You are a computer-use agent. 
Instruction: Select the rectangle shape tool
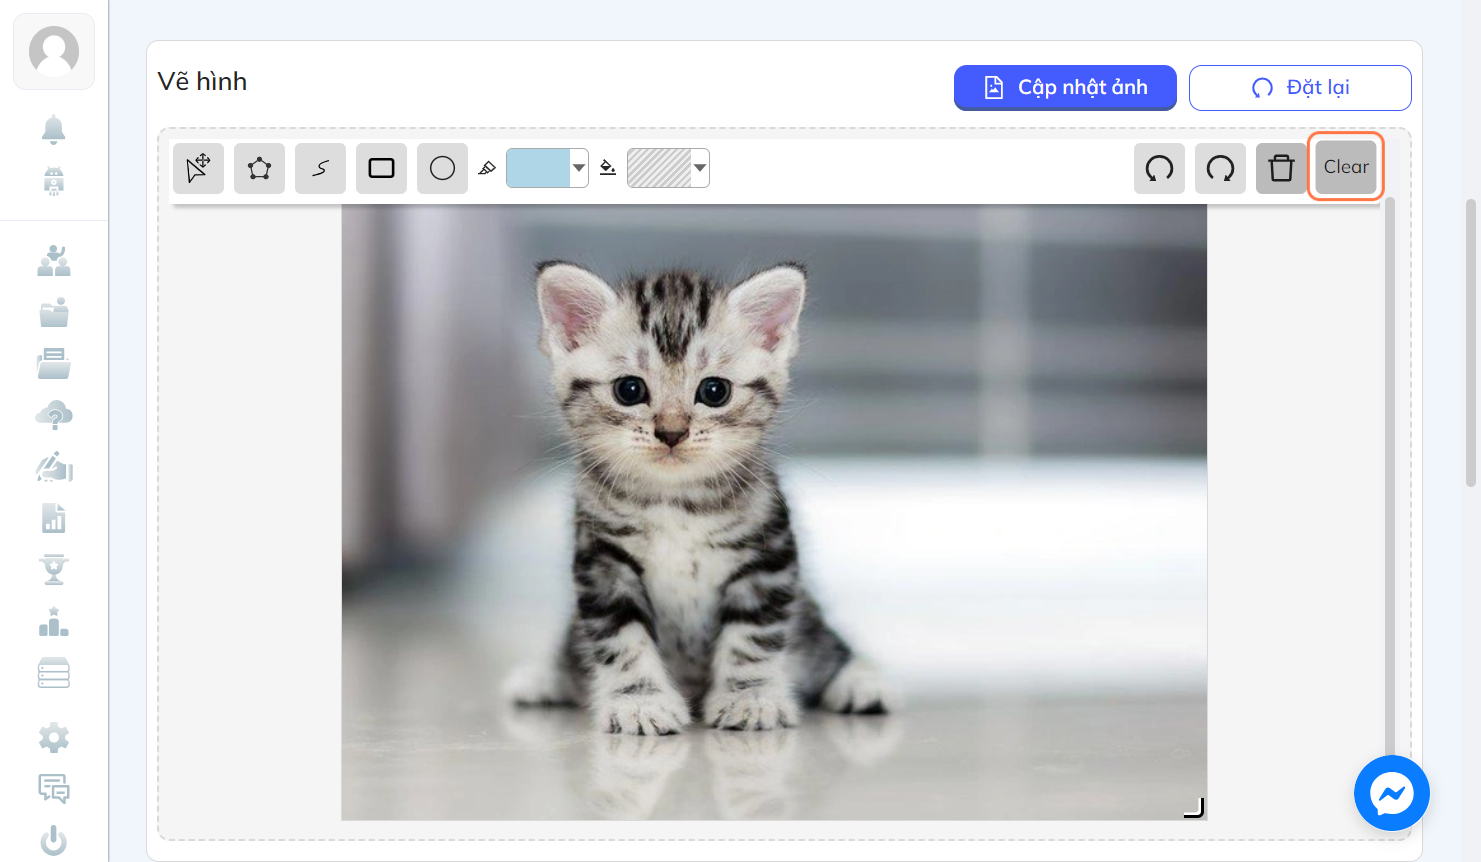[381, 168]
